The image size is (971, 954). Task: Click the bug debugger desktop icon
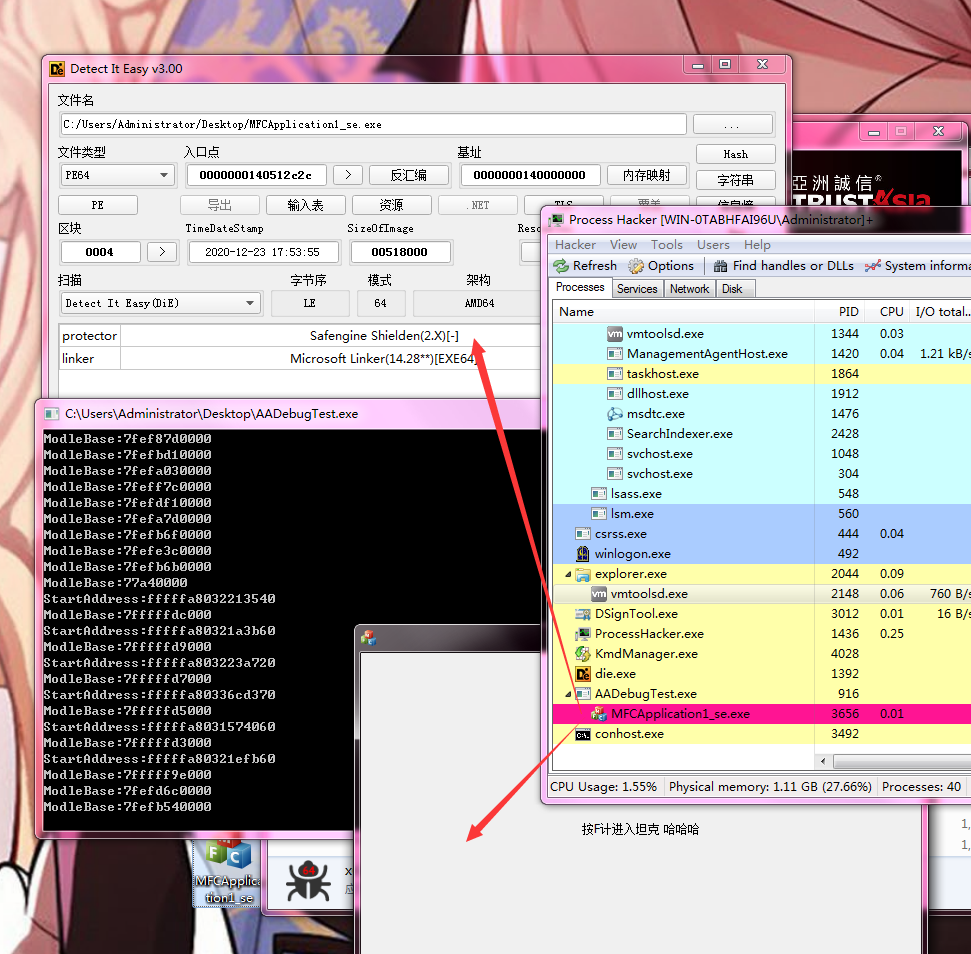tap(308, 880)
